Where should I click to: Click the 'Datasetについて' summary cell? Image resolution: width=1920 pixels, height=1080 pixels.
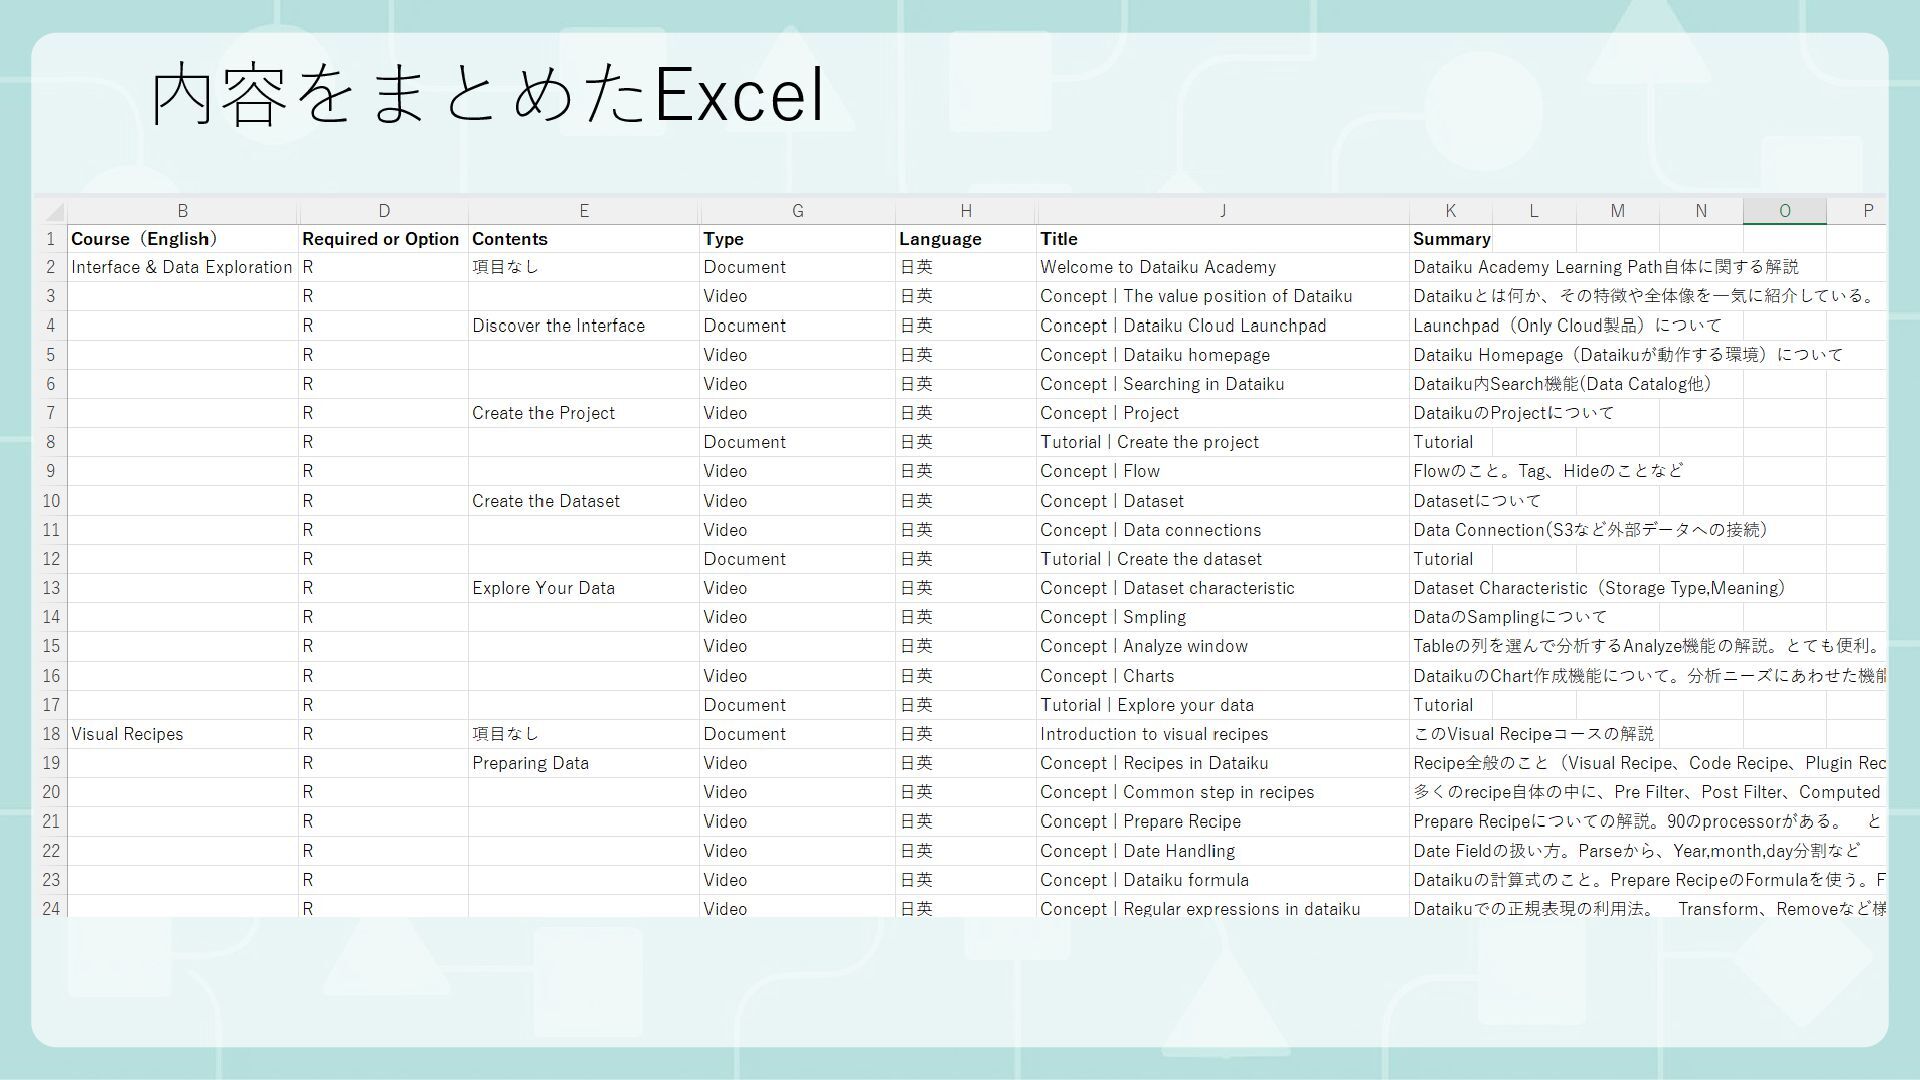pyautogui.click(x=1476, y=501)
